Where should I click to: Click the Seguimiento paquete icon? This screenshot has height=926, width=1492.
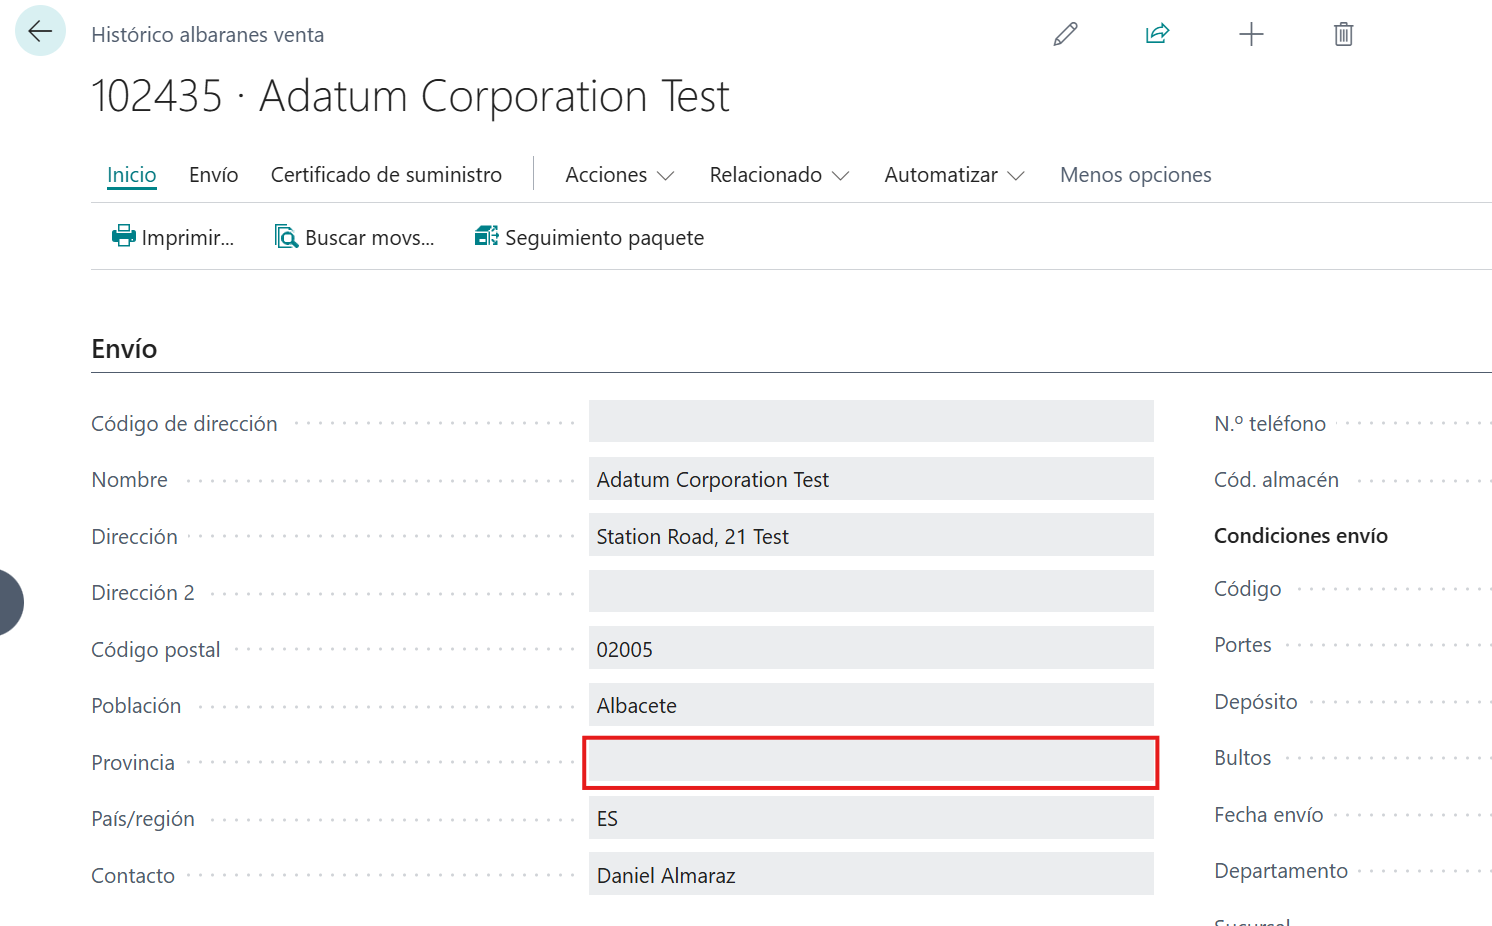click(486, 237)
